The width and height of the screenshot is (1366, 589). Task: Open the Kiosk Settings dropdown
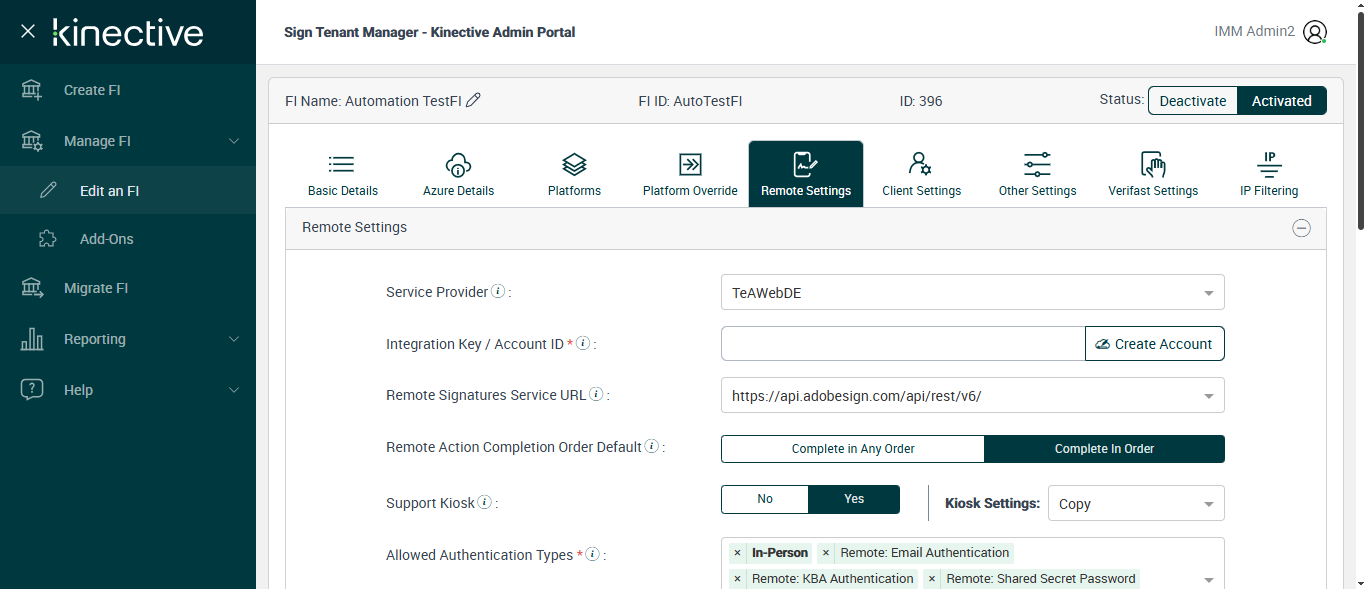click(x=1135, y=504)
